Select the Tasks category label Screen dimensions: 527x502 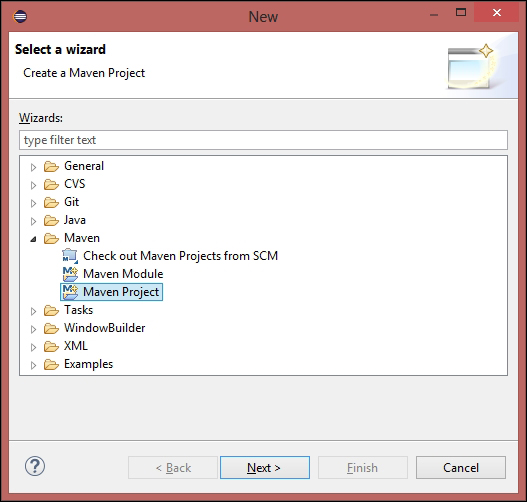pyautogui.click(x=78, y=310)
